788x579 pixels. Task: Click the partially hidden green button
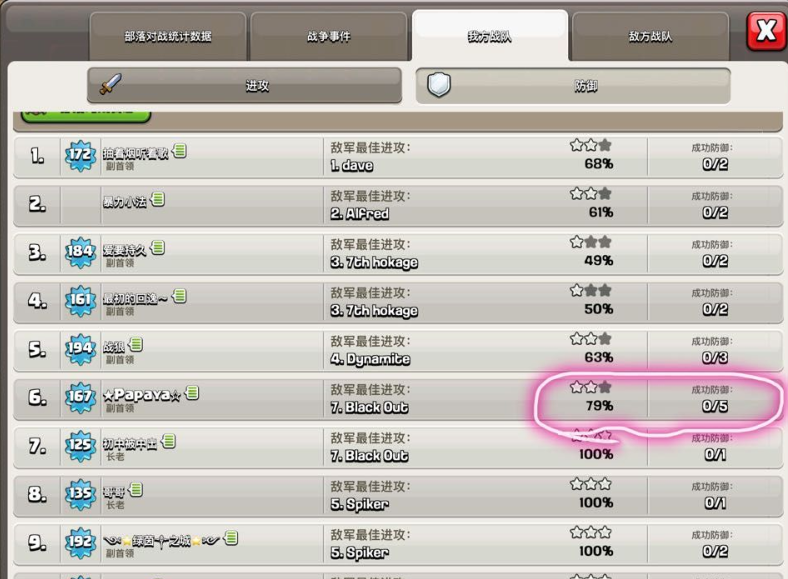[86, 116]
